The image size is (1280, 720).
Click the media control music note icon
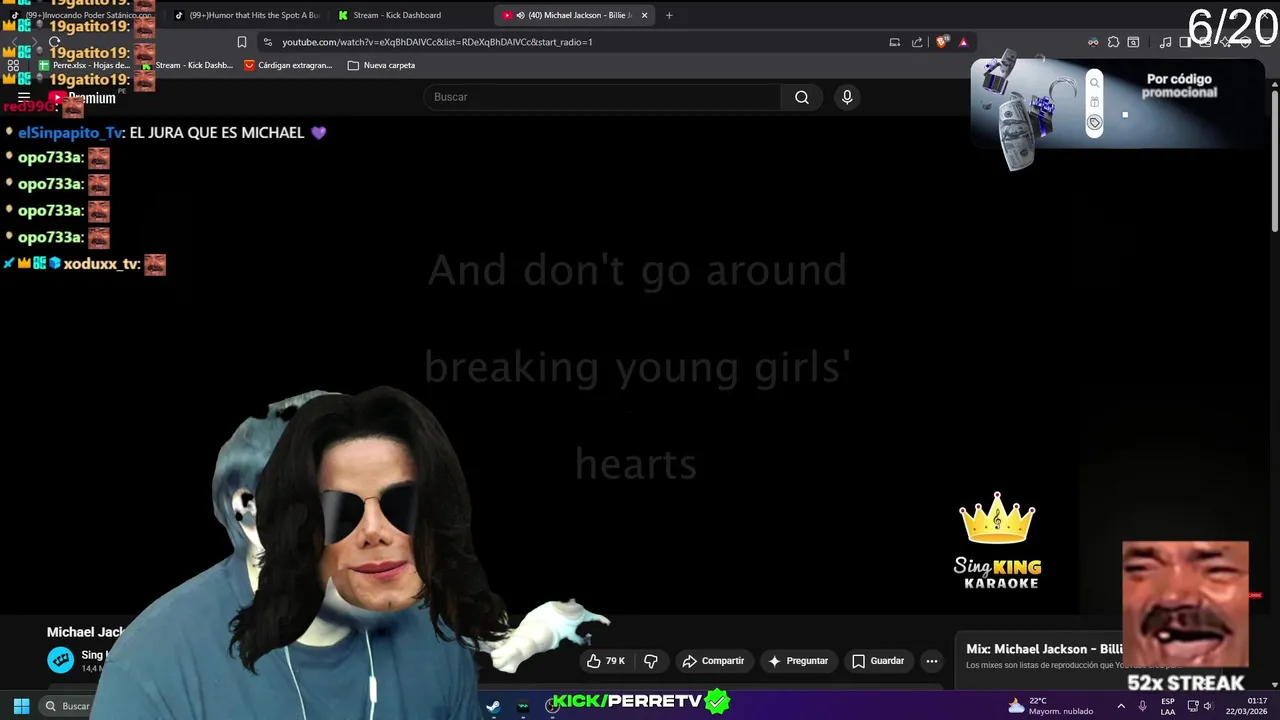coord(1165,42)
